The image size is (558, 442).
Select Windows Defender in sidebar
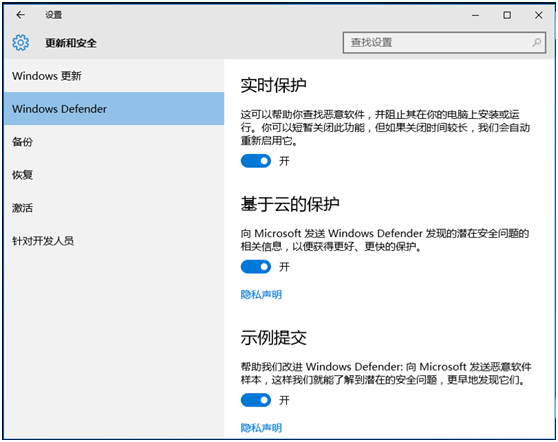[x=114, y=109]
